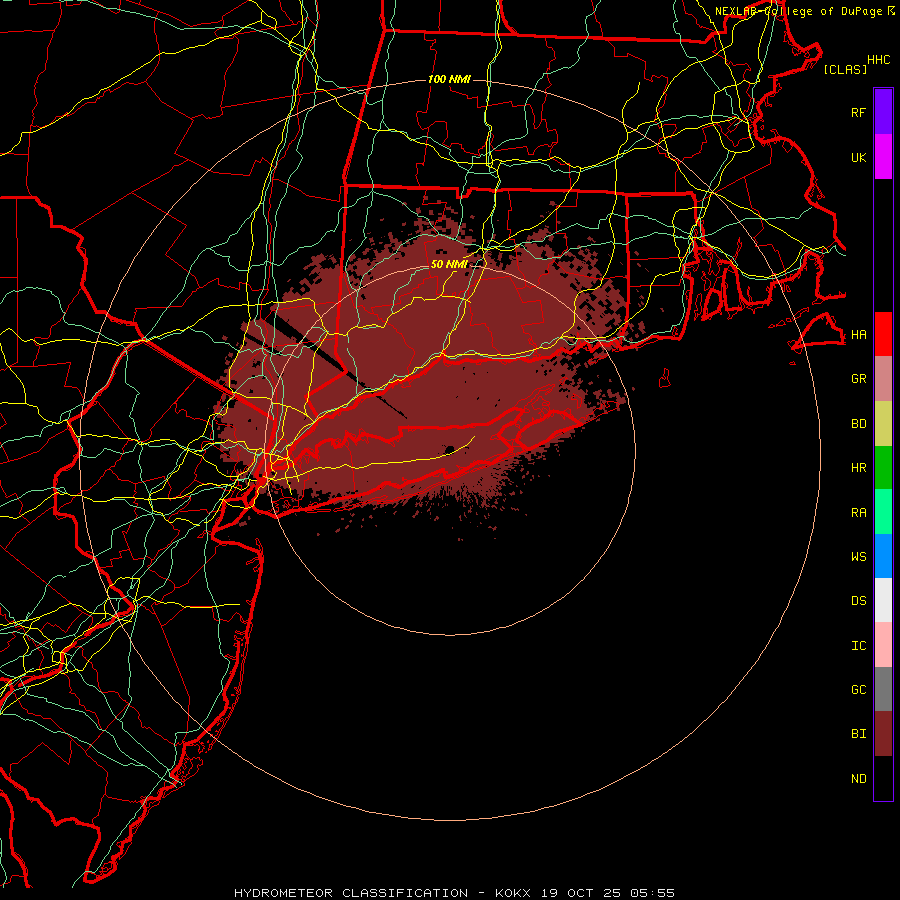Click the 'IC' legend label
Screen dimensions: 900x900
coord(859,646)
